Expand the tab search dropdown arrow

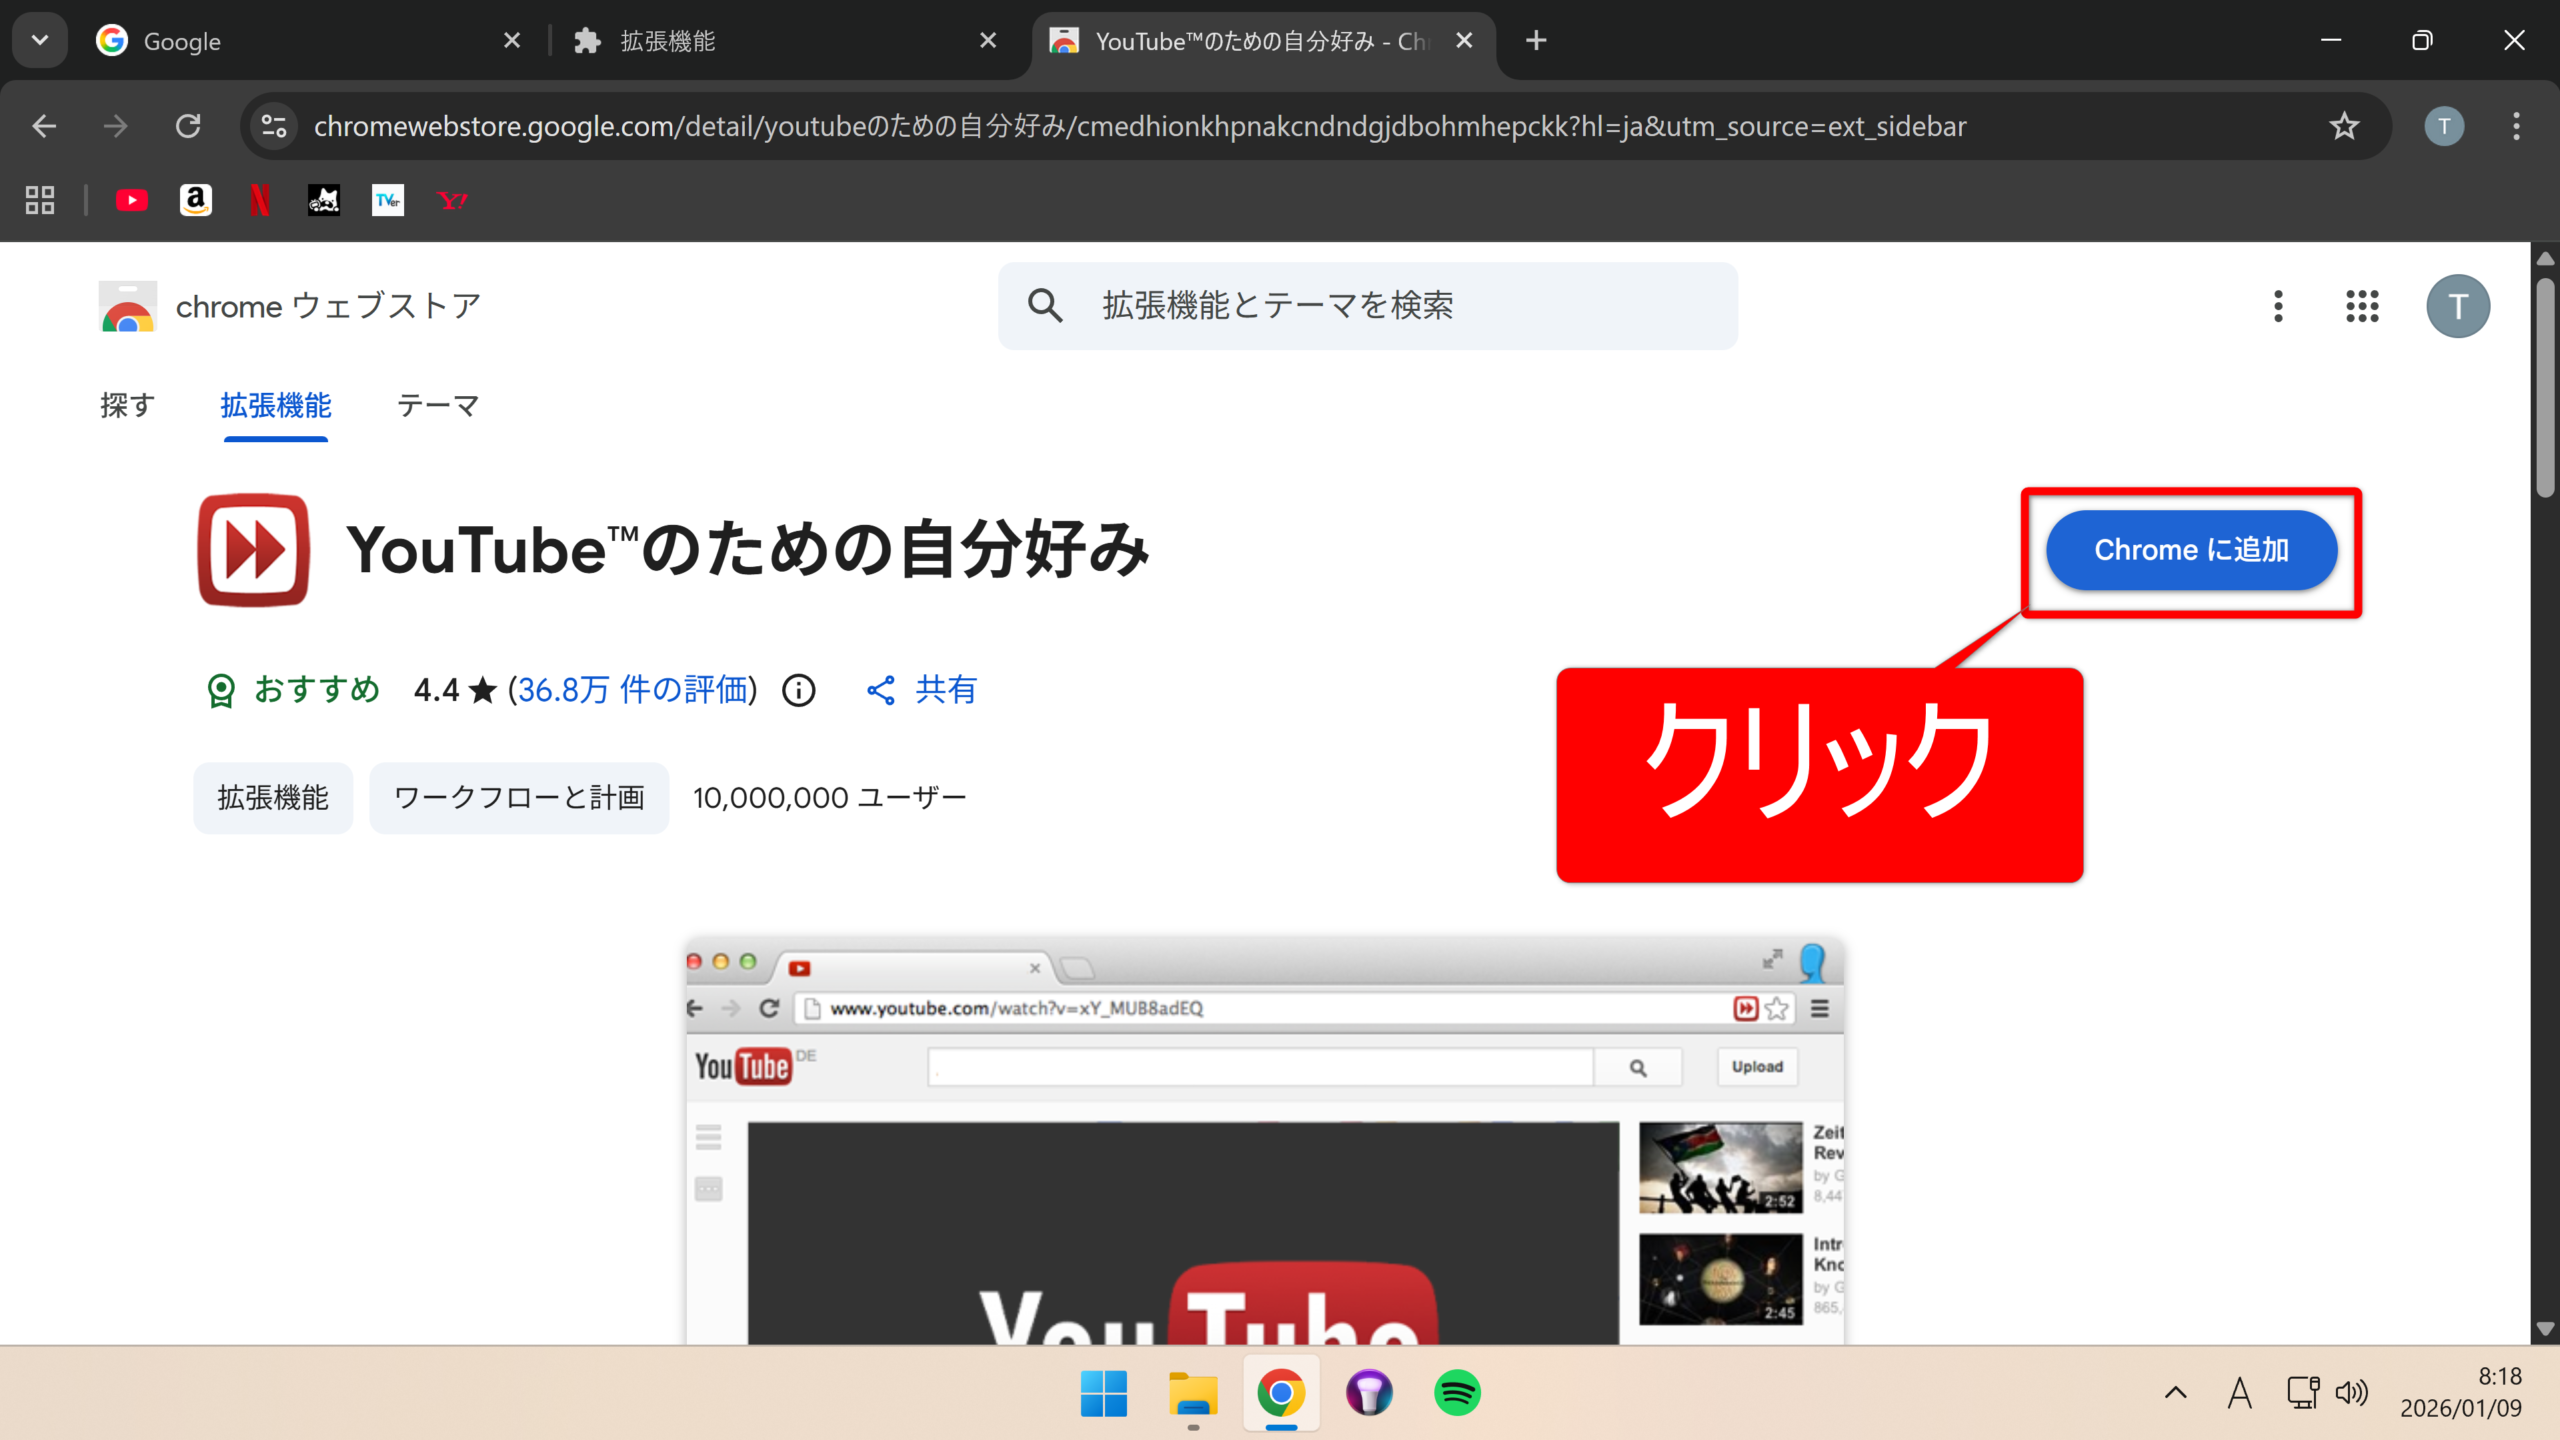click(x=40, y=40)
